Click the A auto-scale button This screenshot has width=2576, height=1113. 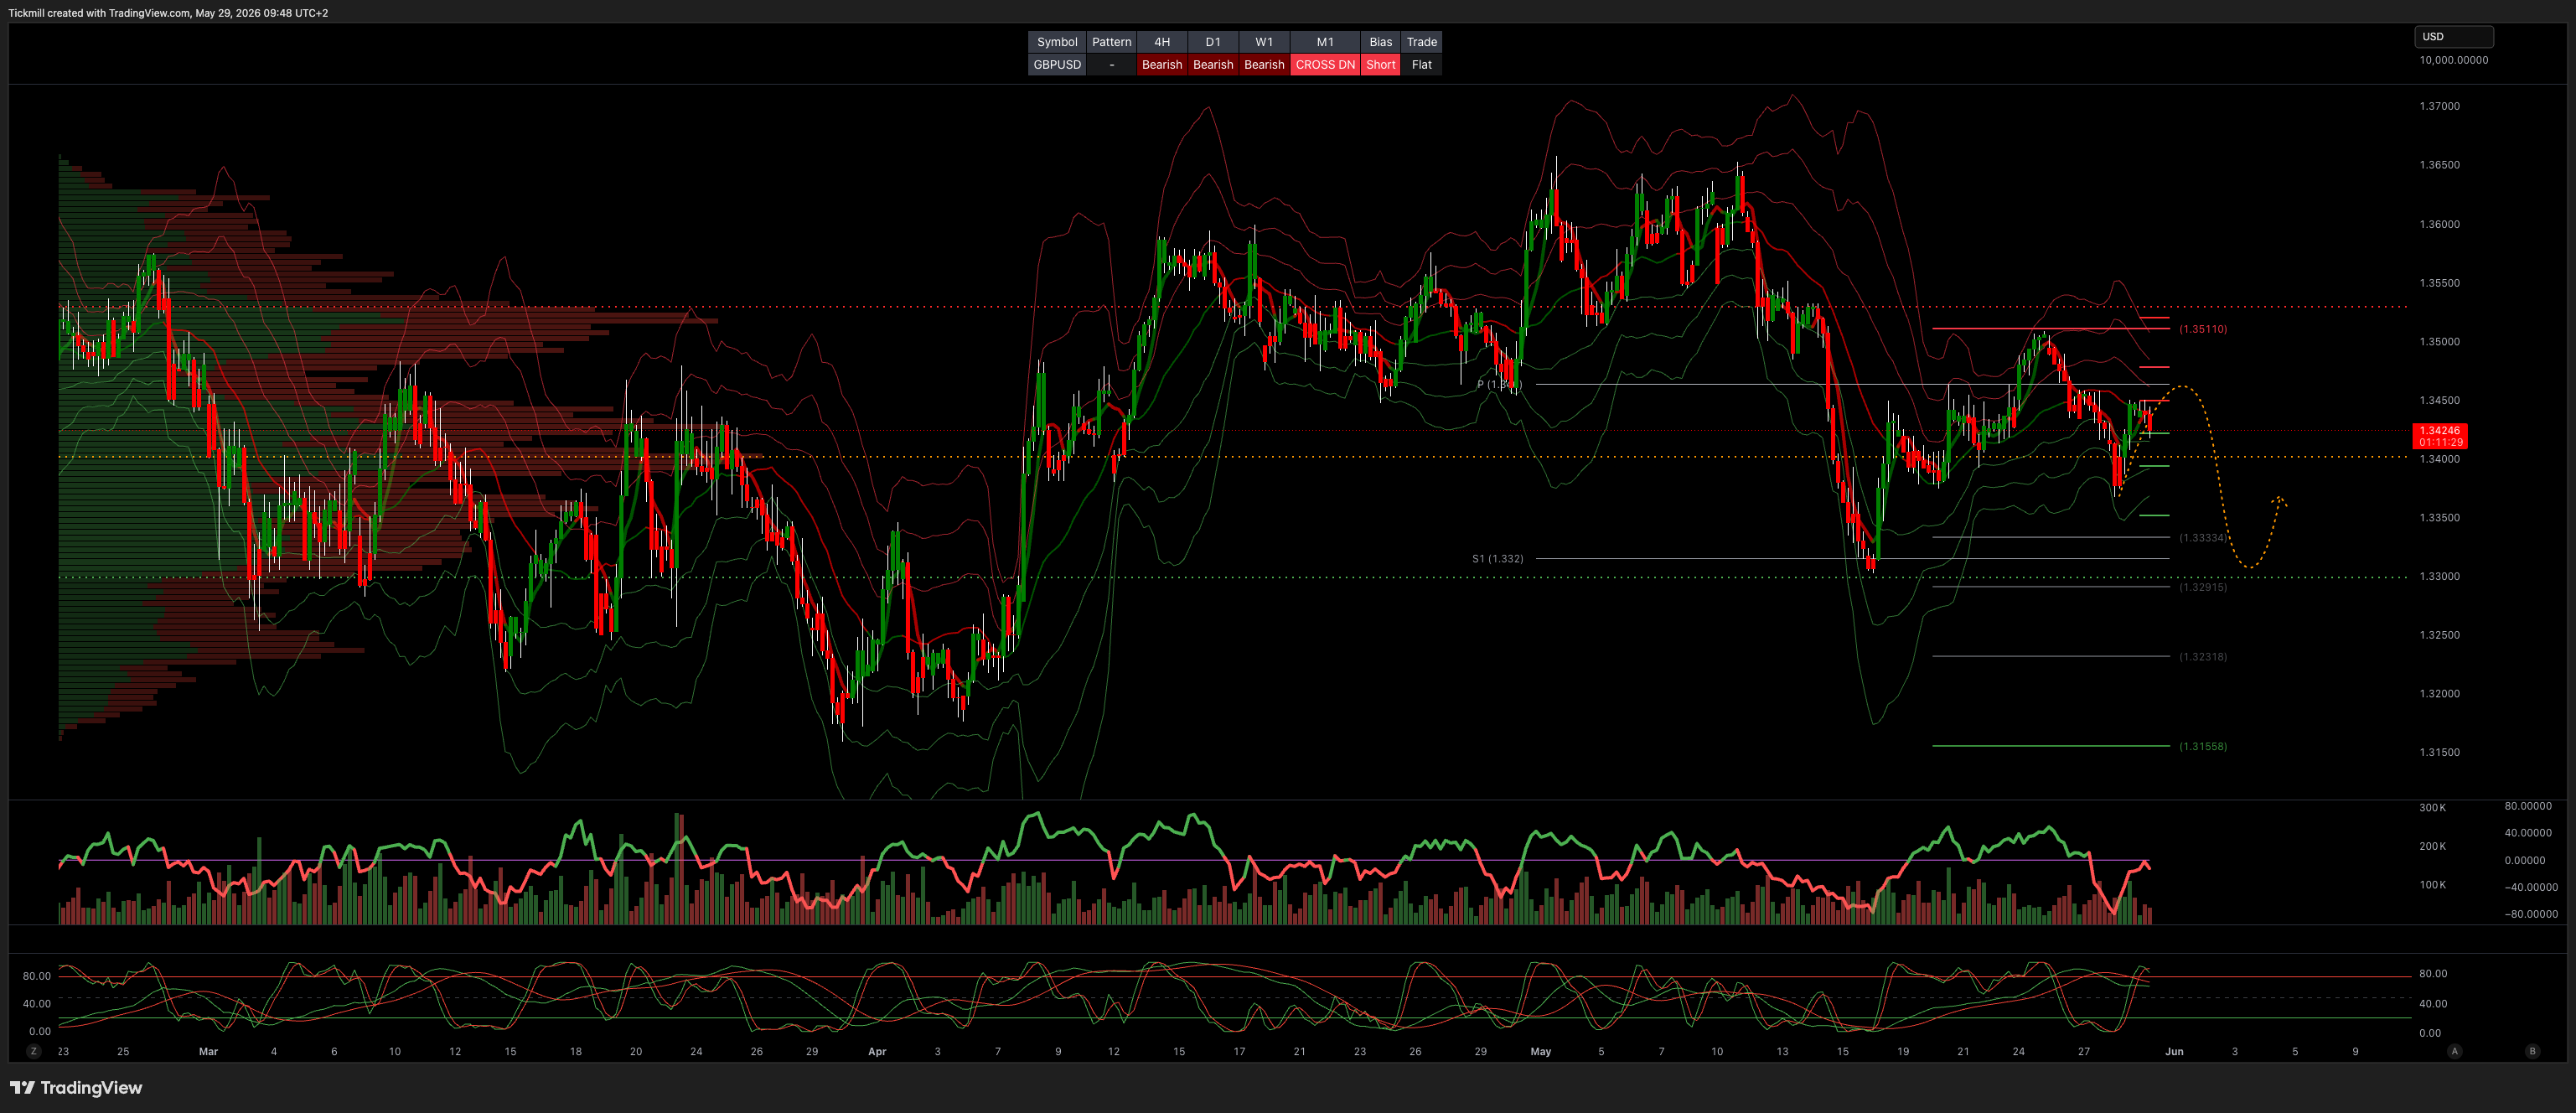tap(2454, 1051)
